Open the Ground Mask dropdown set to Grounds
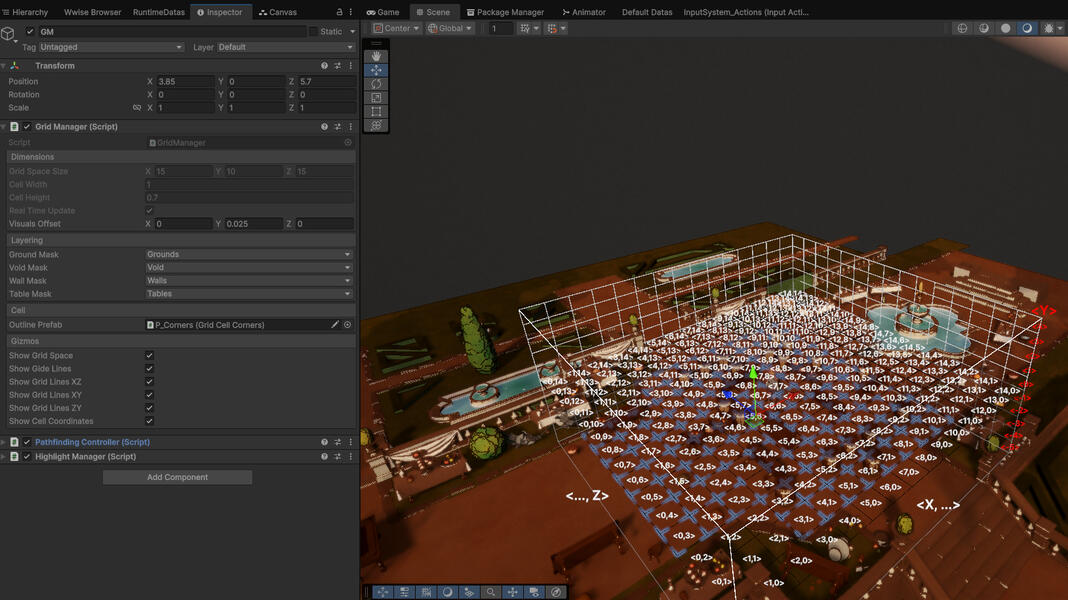 [248, 254]
